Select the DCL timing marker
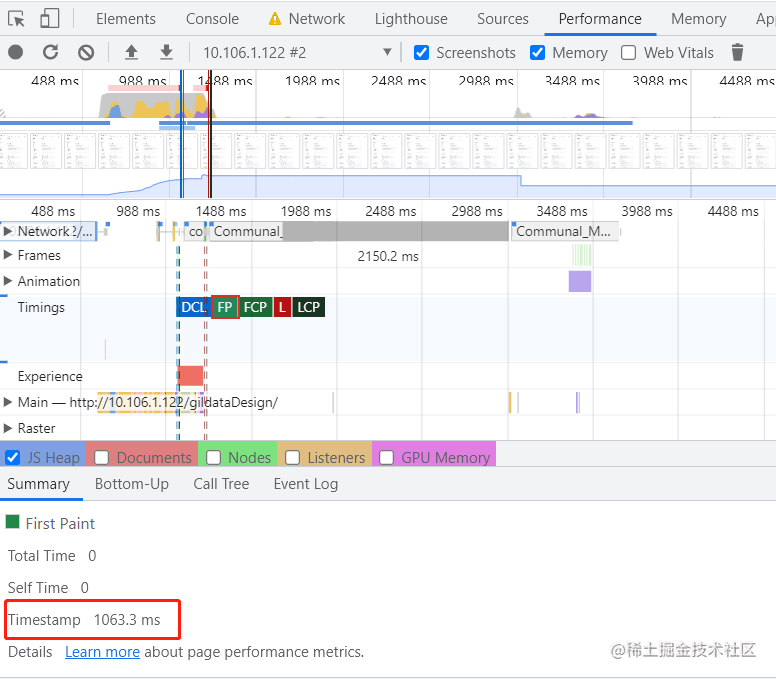Screen dimensions: 776x679 coord(193,307)
